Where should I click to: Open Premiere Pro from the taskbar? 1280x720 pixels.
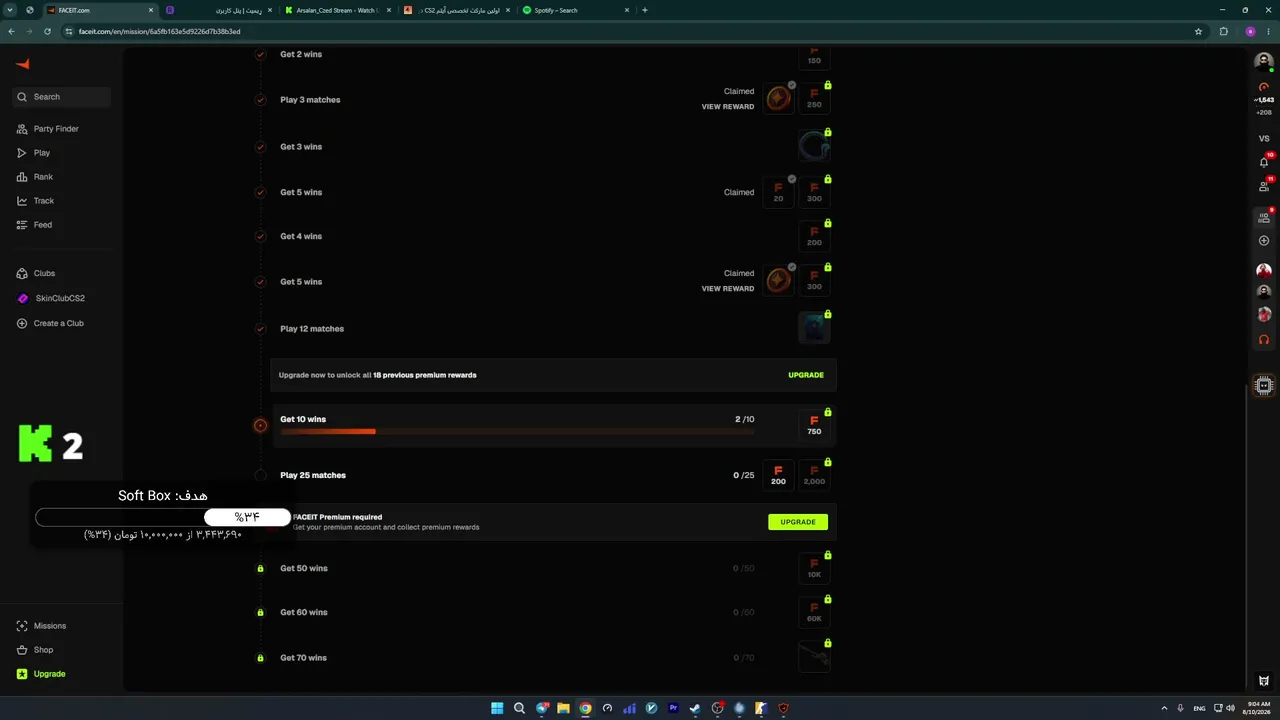(x=673, y=708)
